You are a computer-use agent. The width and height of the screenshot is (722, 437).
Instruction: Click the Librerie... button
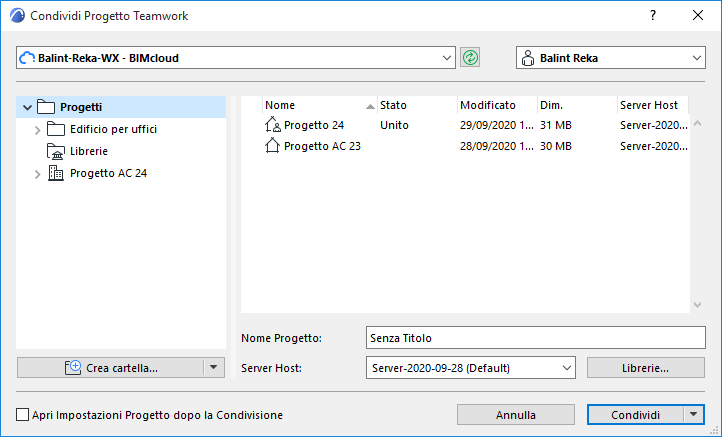coord(645,368)
